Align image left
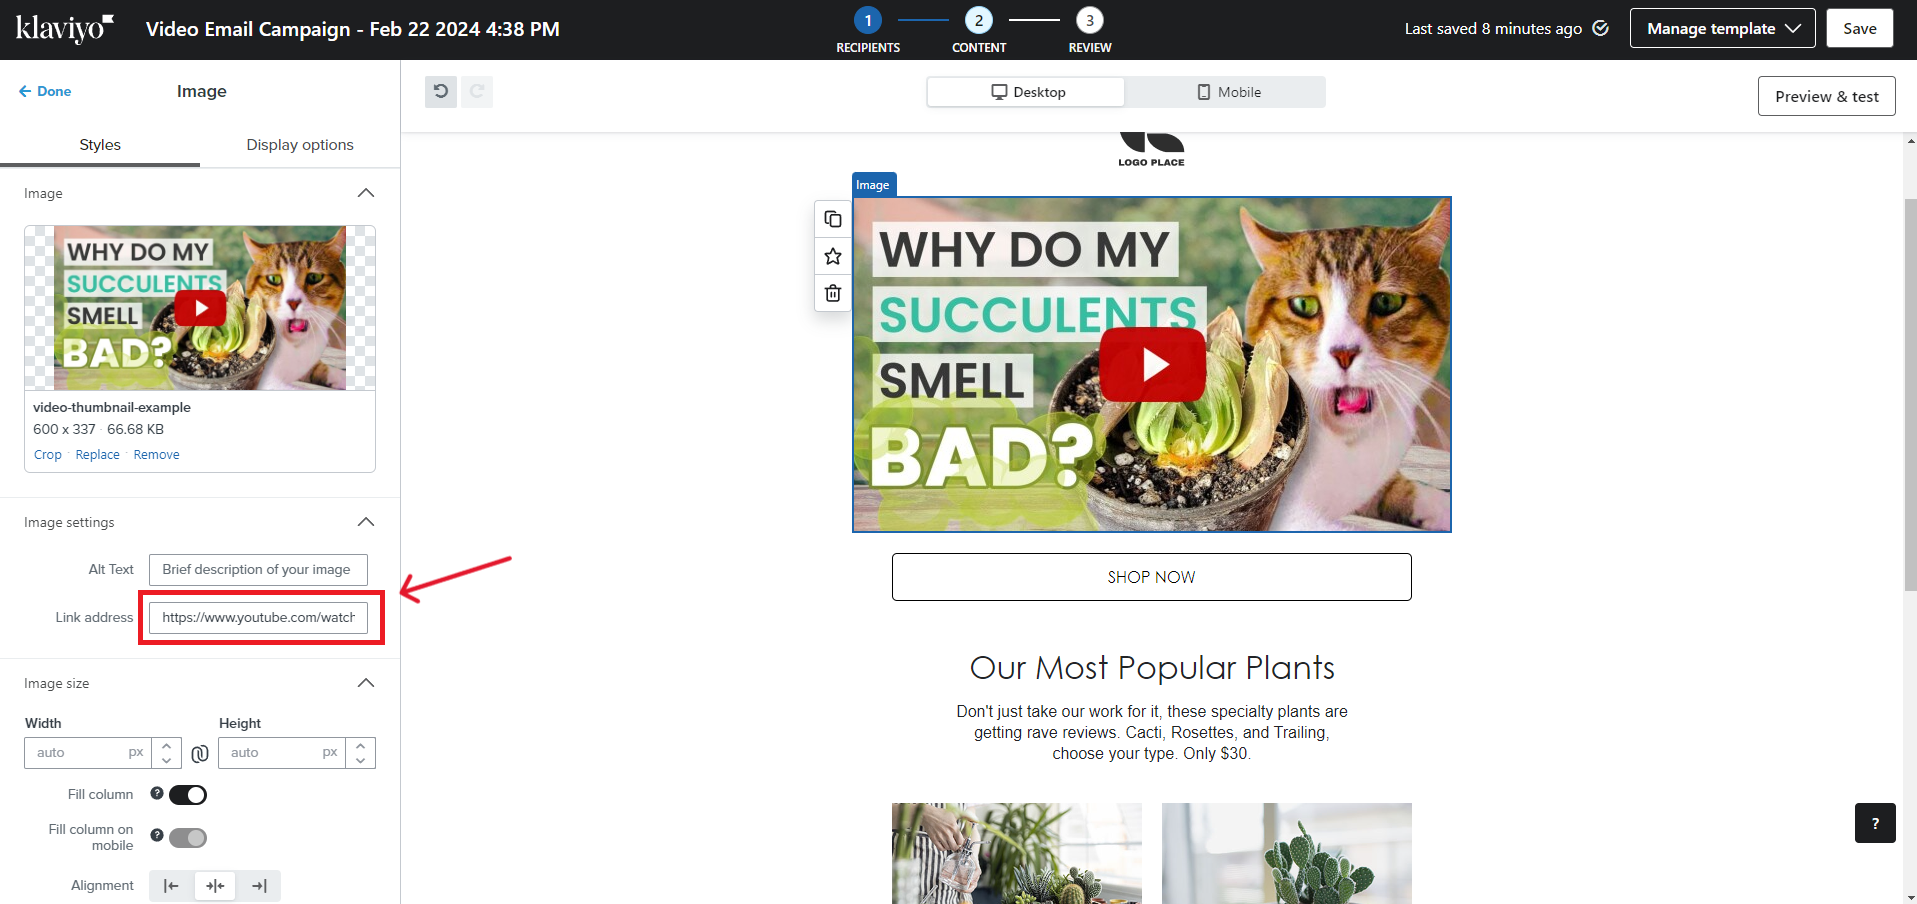The height and width of the screenshot is (904, 1917). click(171, 886)
